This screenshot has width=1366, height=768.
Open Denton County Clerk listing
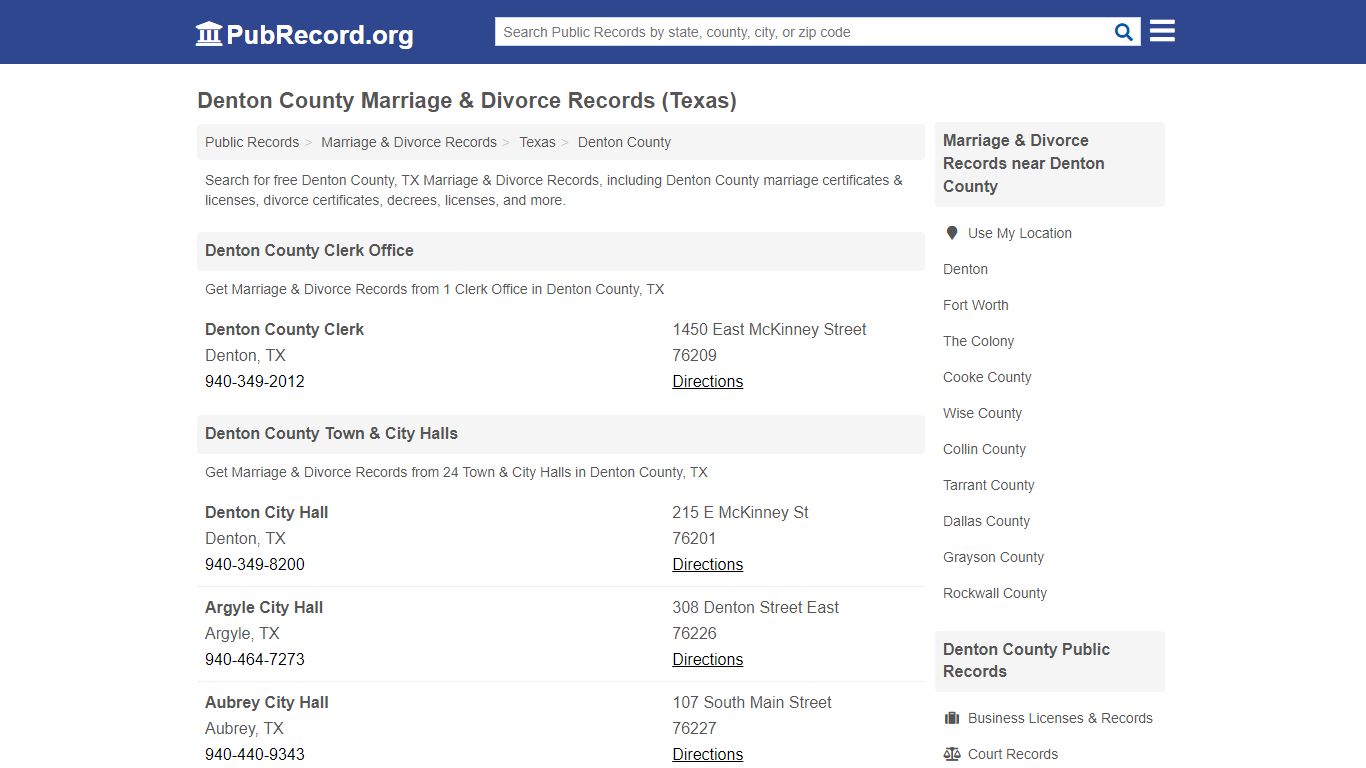284,329
